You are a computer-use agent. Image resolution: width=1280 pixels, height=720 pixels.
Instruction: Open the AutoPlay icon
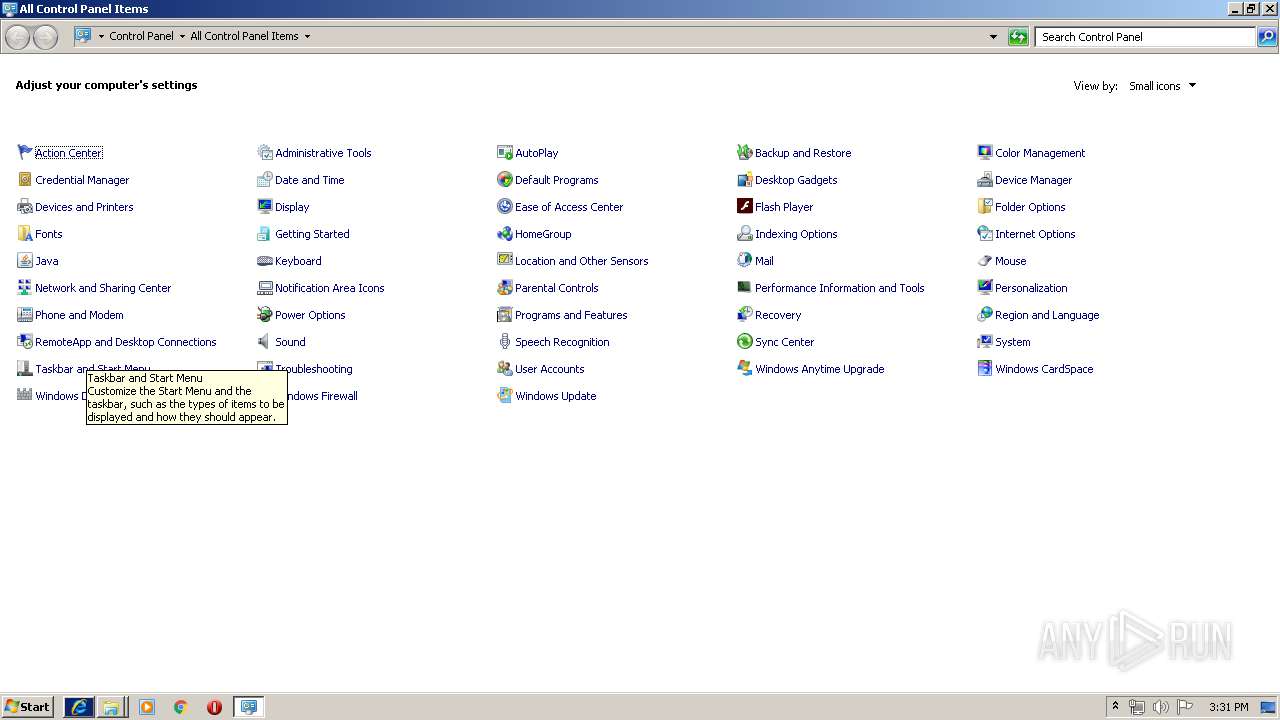tap(505, 153)
